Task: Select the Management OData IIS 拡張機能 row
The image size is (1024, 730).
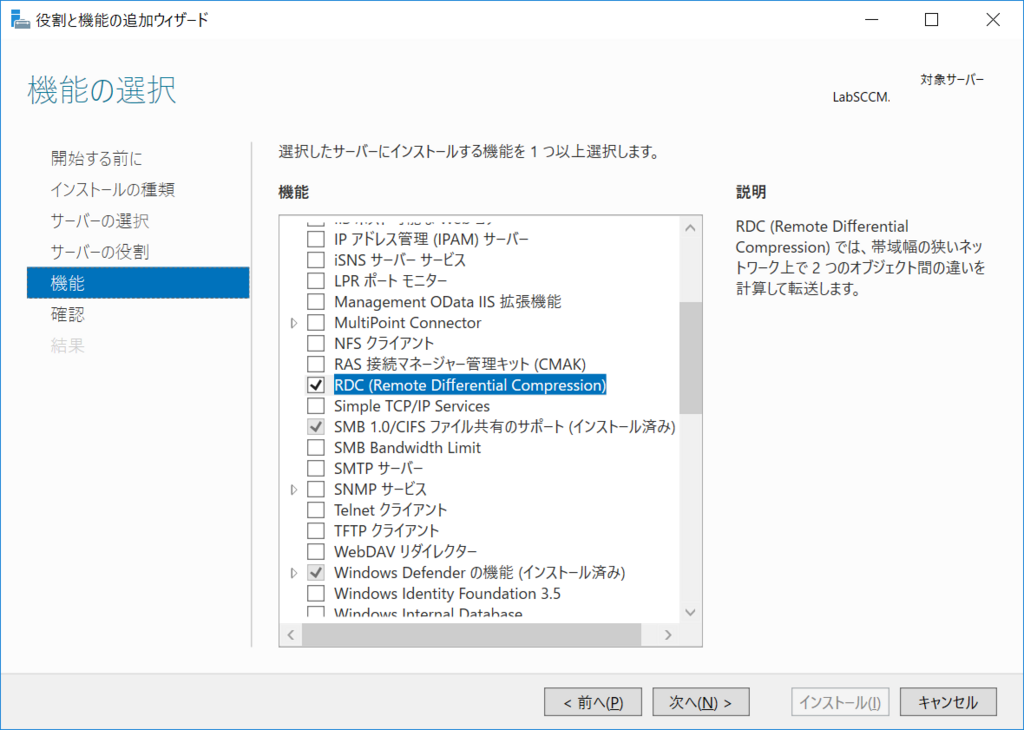Action: [x=447, y=302]
